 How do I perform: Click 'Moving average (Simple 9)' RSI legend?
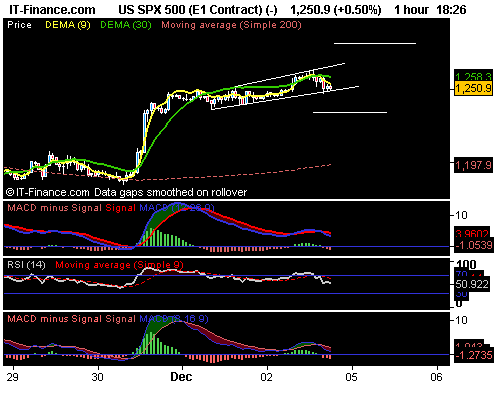point(119,265)
